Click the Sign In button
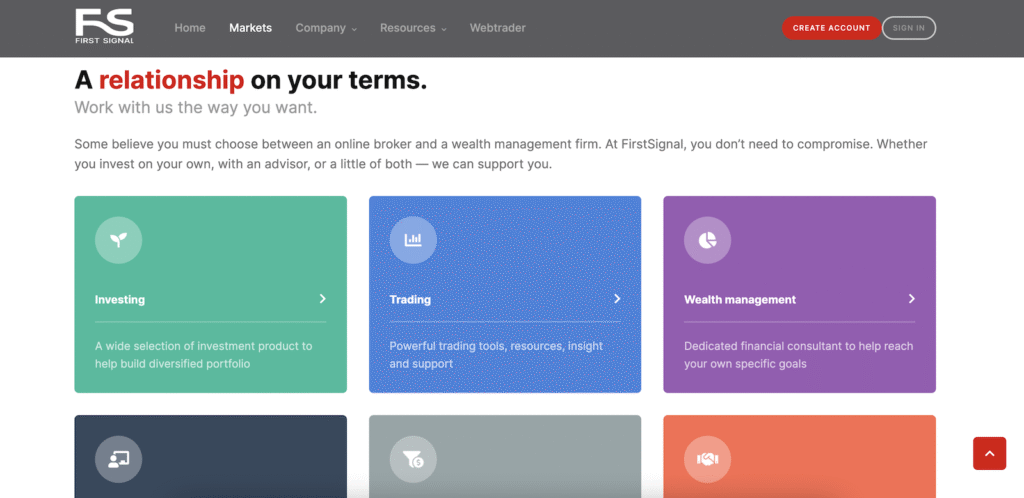Screen dimensions: 1024x498 point(908,28)
